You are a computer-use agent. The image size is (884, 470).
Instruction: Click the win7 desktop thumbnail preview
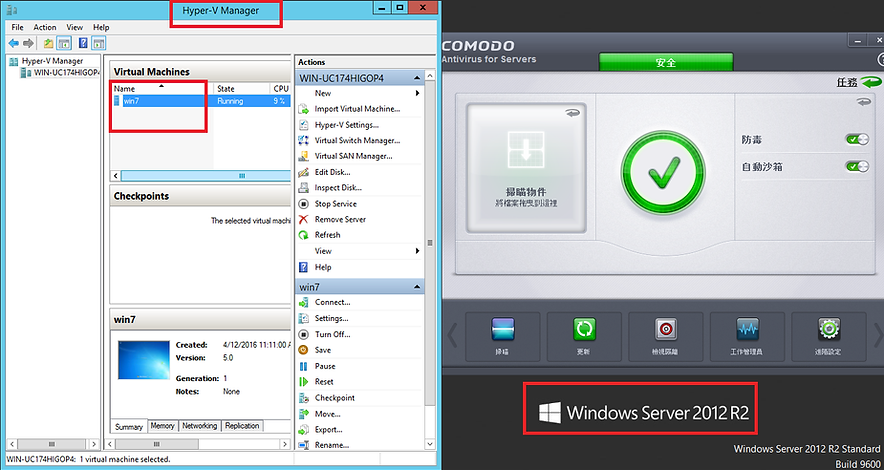click(144, 360)
